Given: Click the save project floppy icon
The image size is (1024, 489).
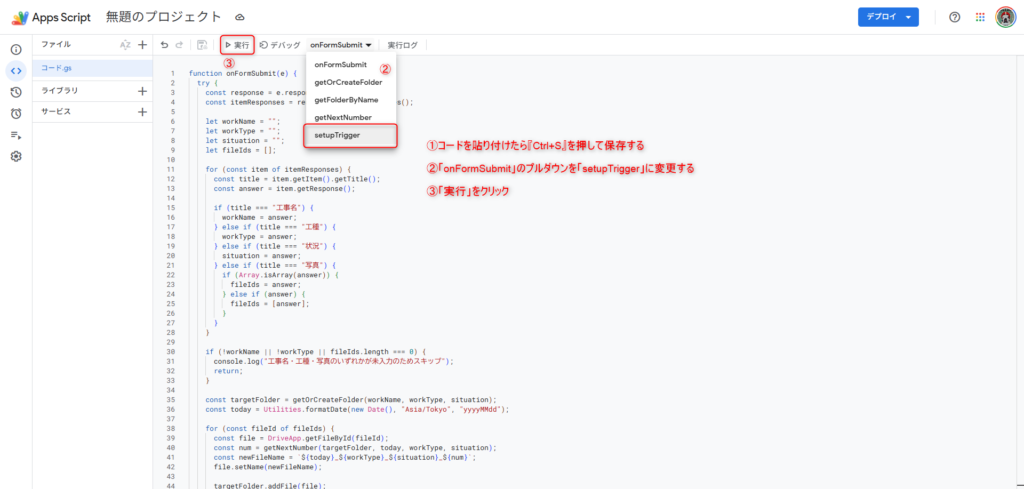Looking at the screenshot, I should coord(202,45).
